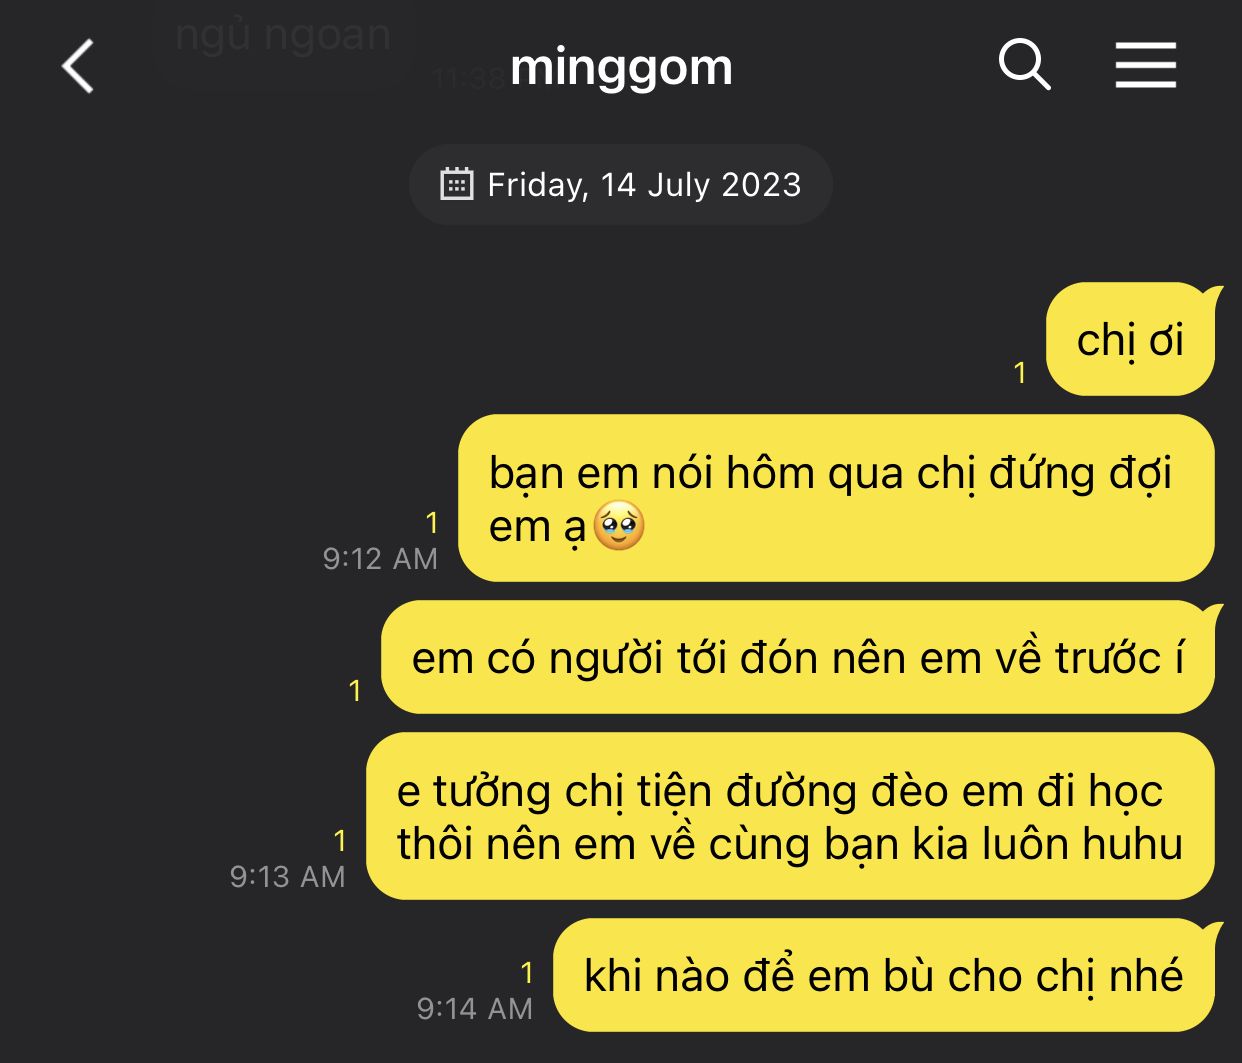Tap unread count above 9:12 AM

(x=432, y=522)
